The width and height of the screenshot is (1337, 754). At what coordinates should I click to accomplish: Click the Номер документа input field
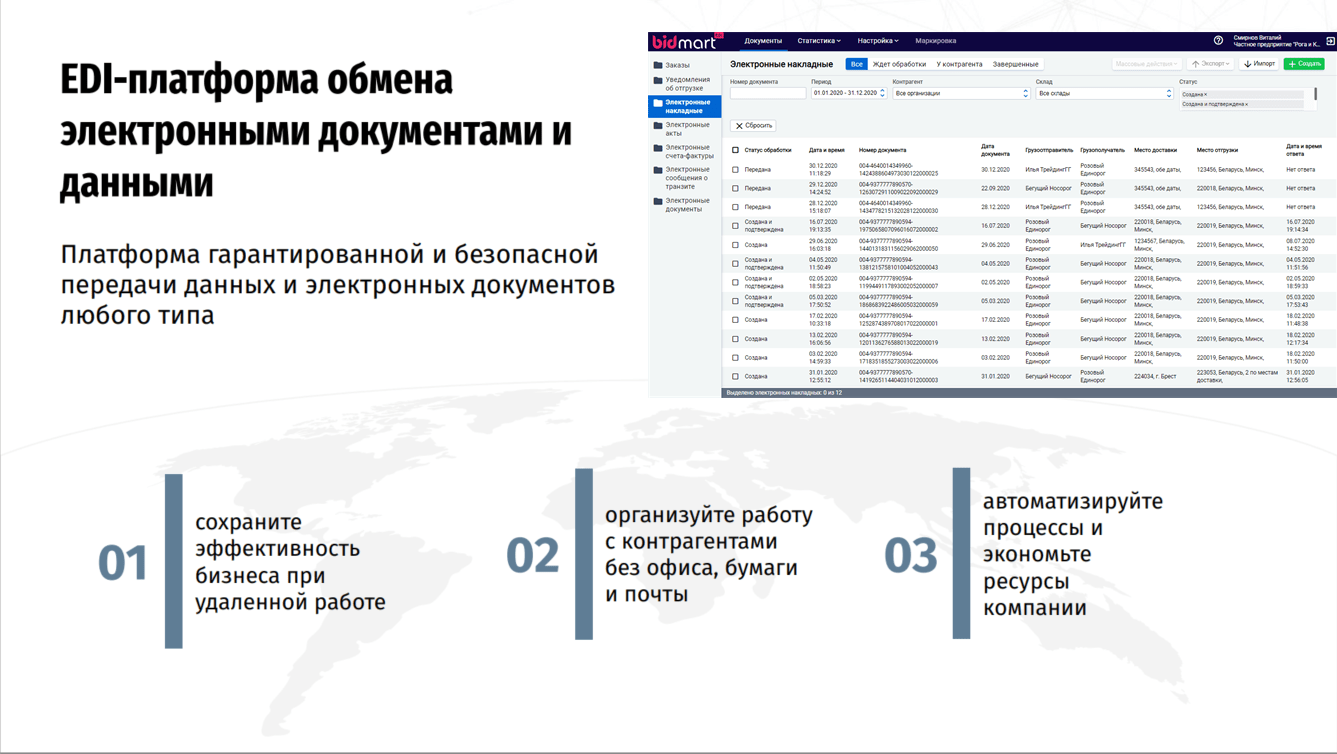(767, 93)
